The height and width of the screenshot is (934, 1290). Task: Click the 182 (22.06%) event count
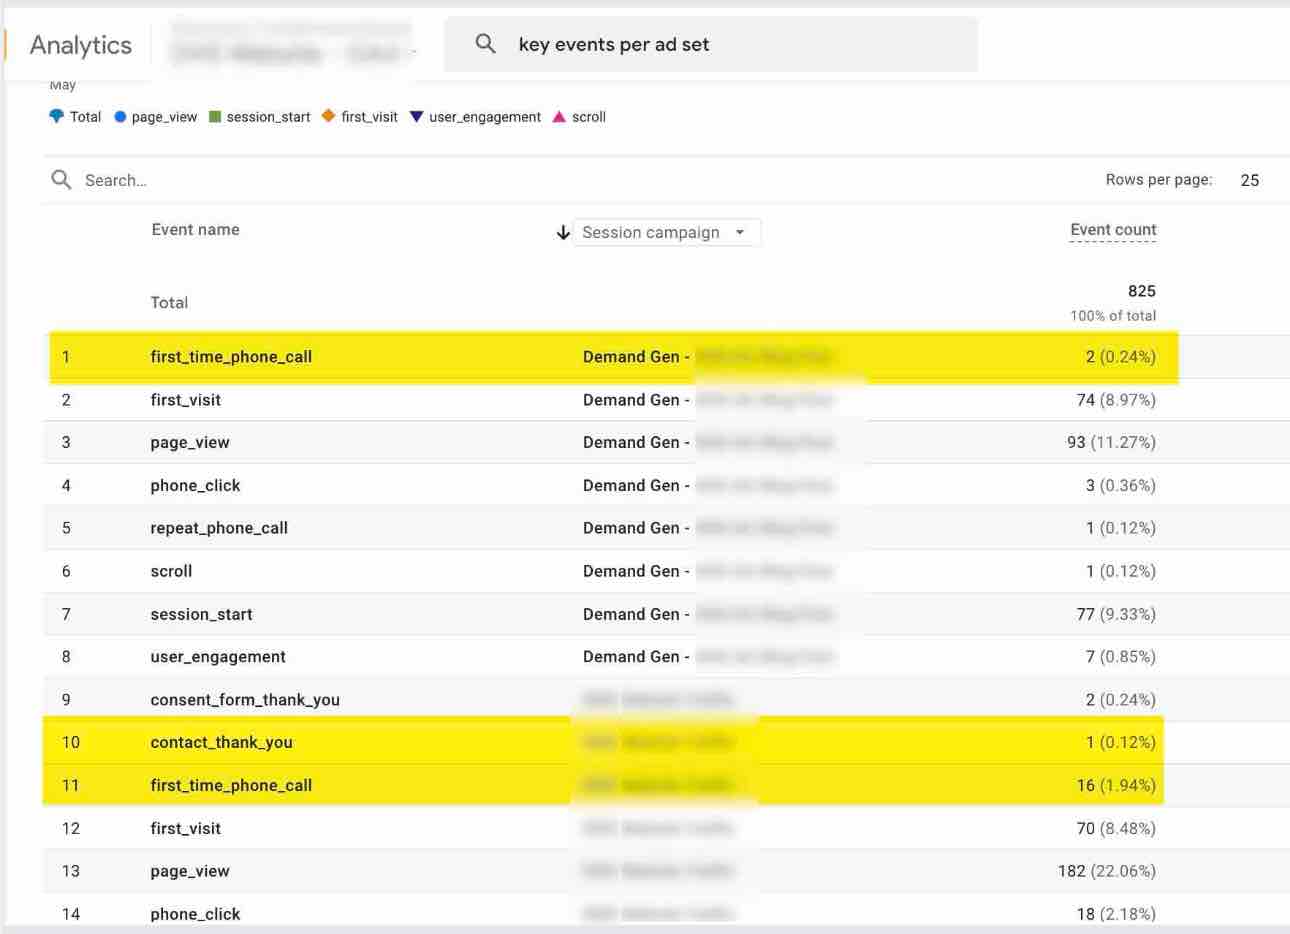coord(1107,871)
